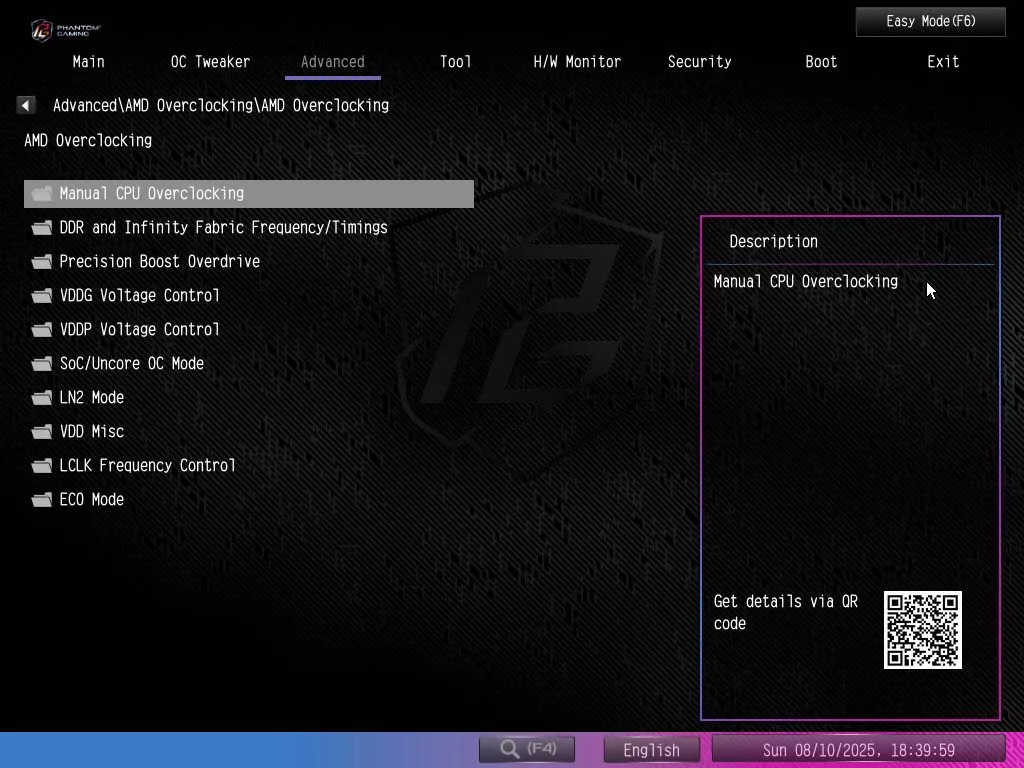The width and height of the screenshot is (1024, 768).
Task: Click the Advanced\AMD Overclocking breadcrumb path
Action: pyautogui.click(x=221, y=105)
